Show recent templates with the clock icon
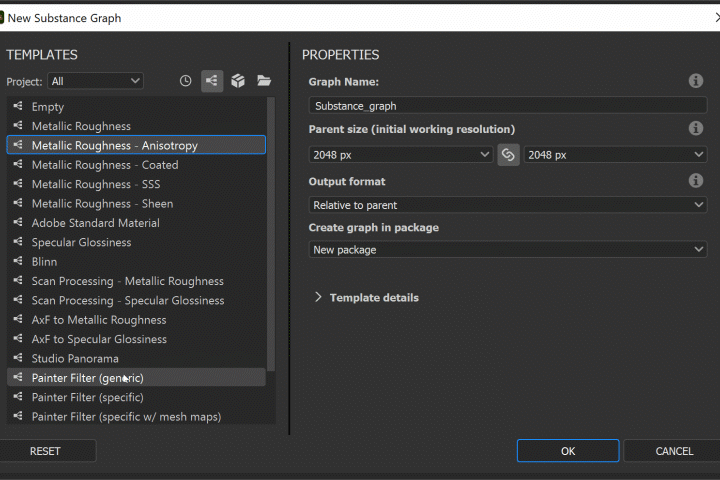The height and width of the screenshot is (480, 720). coord(186,81)
